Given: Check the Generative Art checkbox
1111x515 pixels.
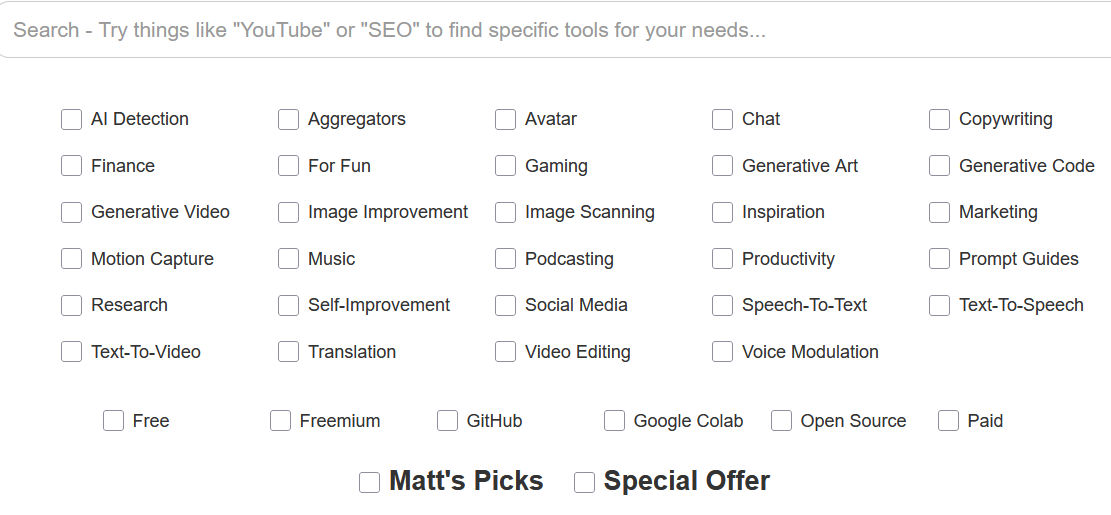Looking at the screenshot, I should pos(722,166).
